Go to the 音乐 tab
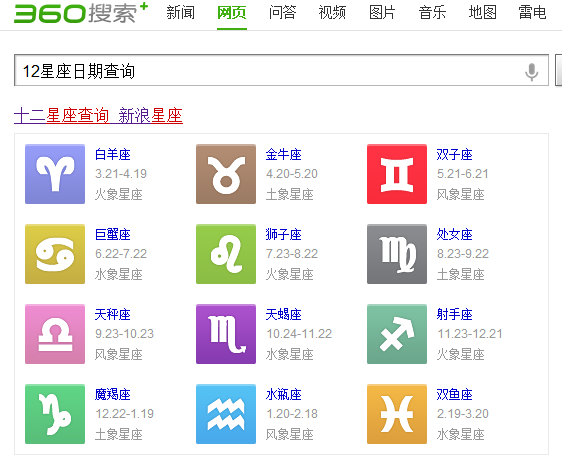This screenshot has width=562, height=473. pos(432,13)
